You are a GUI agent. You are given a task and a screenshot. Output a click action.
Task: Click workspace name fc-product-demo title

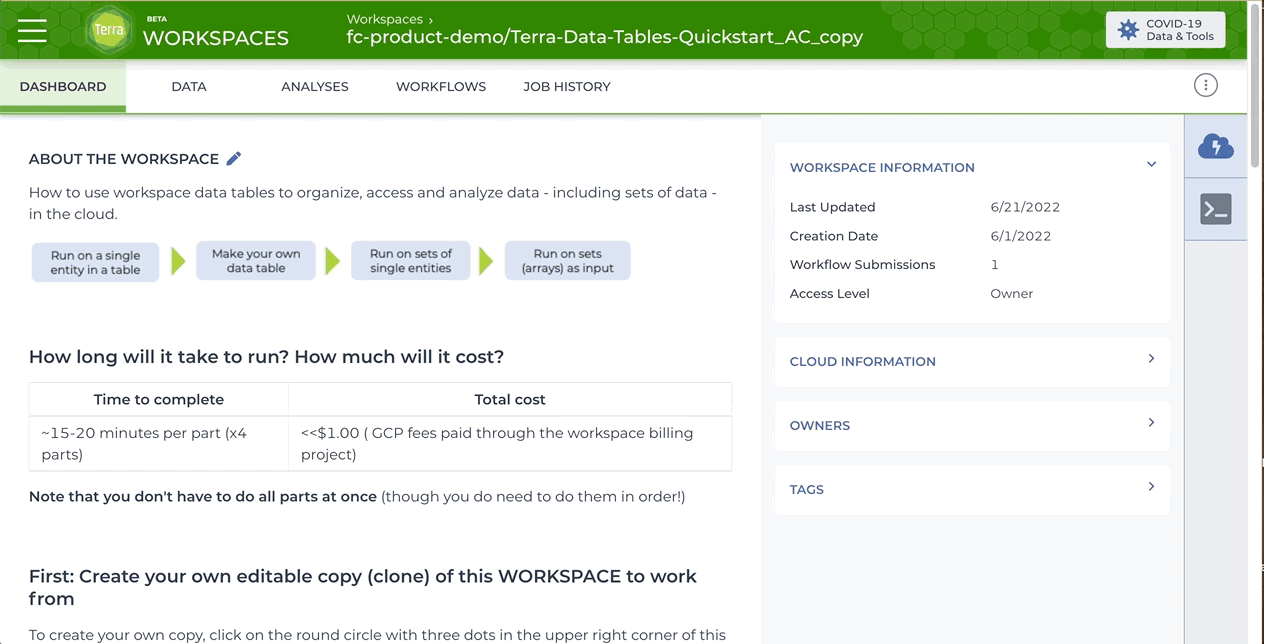tap(604, 38)
